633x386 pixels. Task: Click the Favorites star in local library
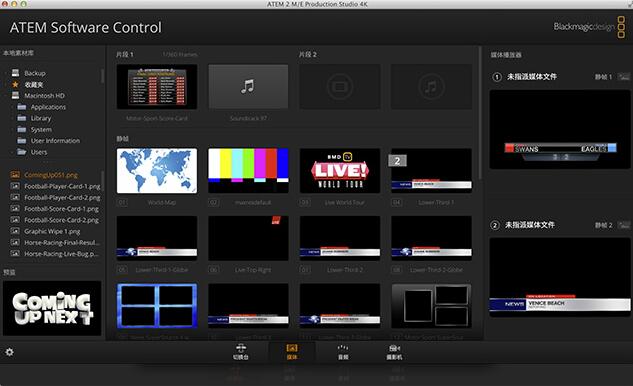pyautogui.click(x=15, y=84)
